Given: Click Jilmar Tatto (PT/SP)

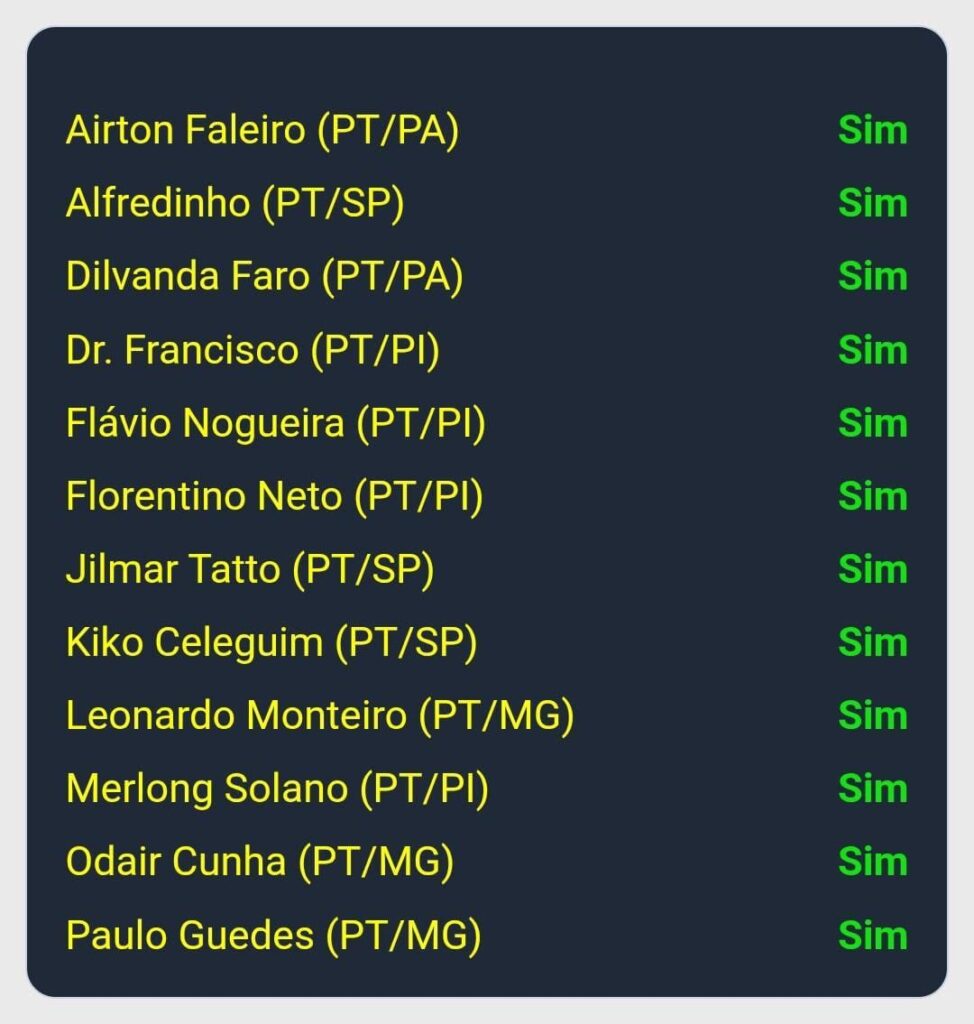Looking at the screenshot, I should coord(250,570).
